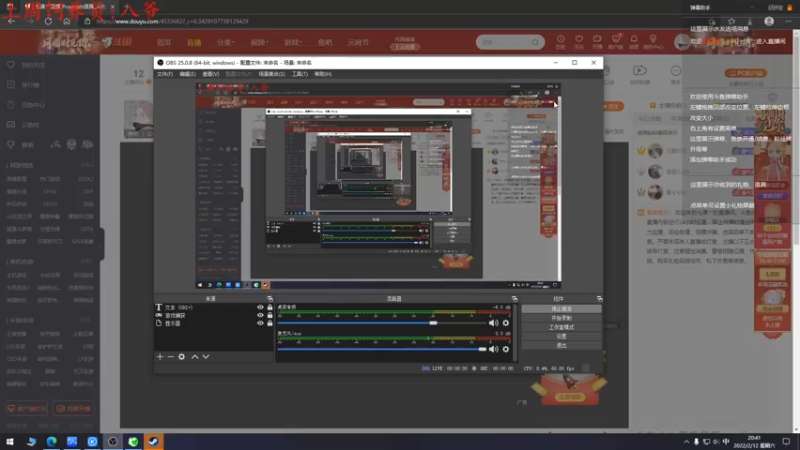Click the stop streaming button in OBS
Screen dimensions: 800x450
point(561,309)
